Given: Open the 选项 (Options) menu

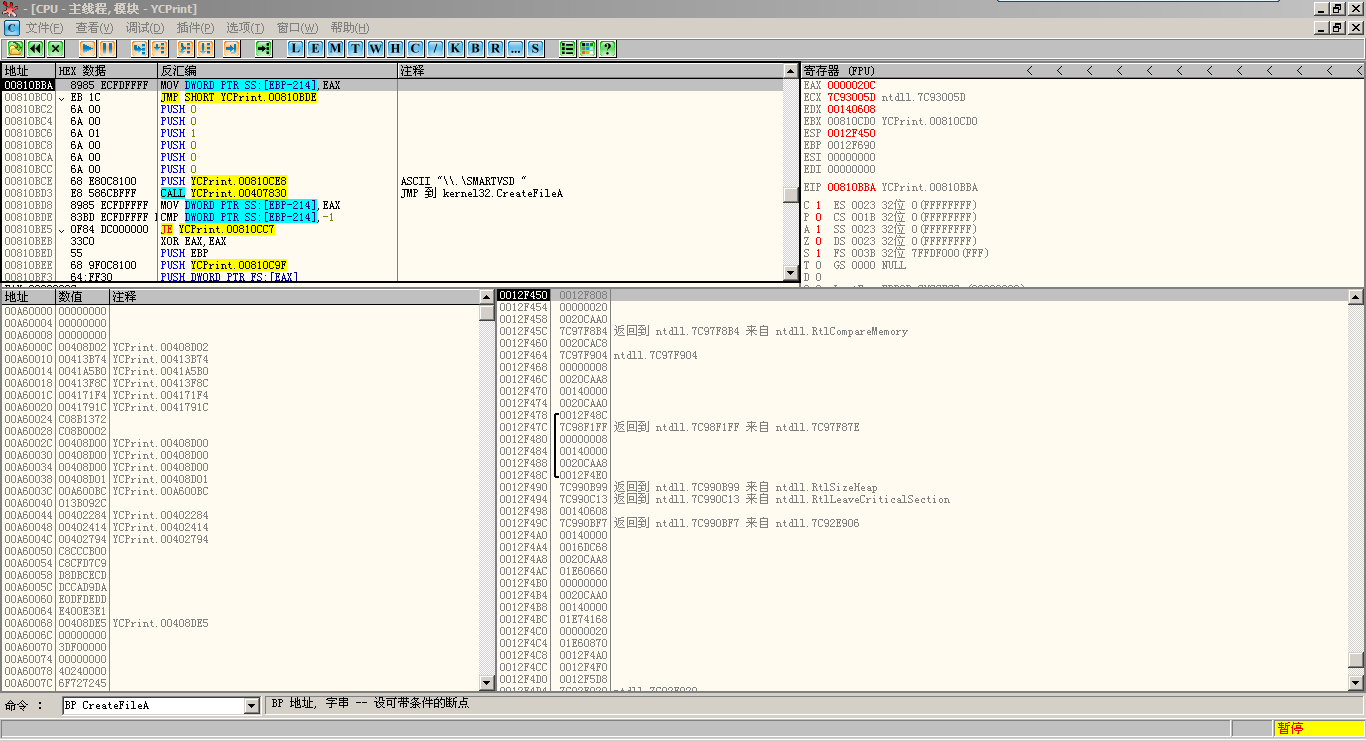Looking at the screenshot, I should pos(245,28).
